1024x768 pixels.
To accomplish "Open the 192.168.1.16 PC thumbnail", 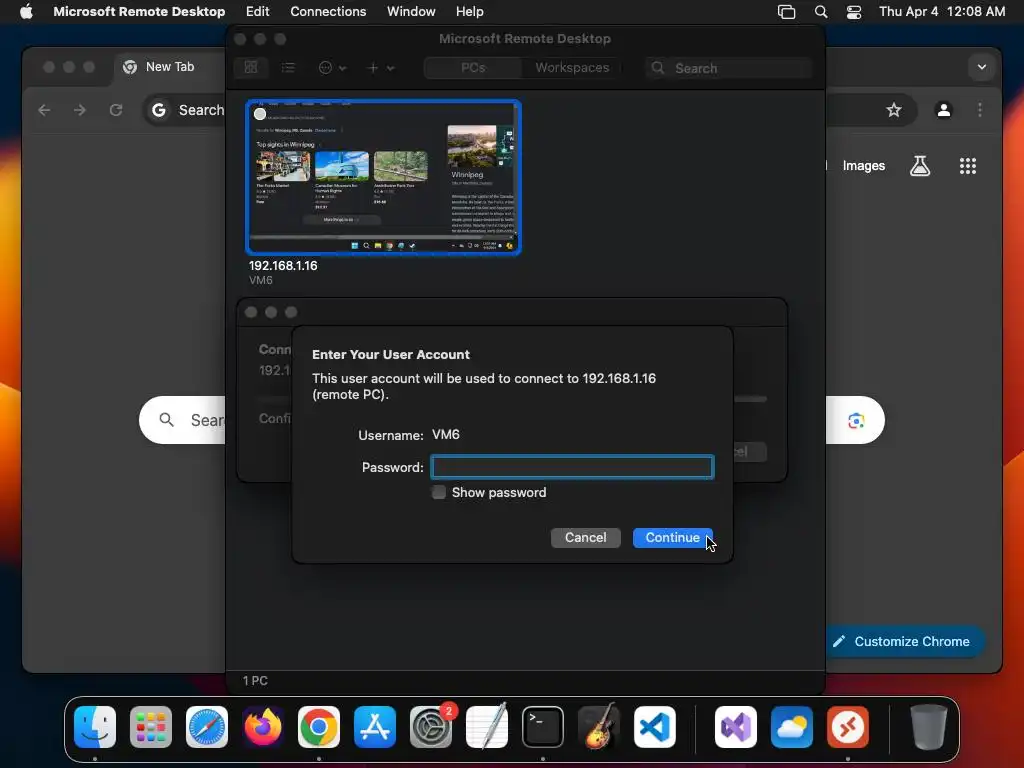I will pyautogui.click(x=383, y=177).
